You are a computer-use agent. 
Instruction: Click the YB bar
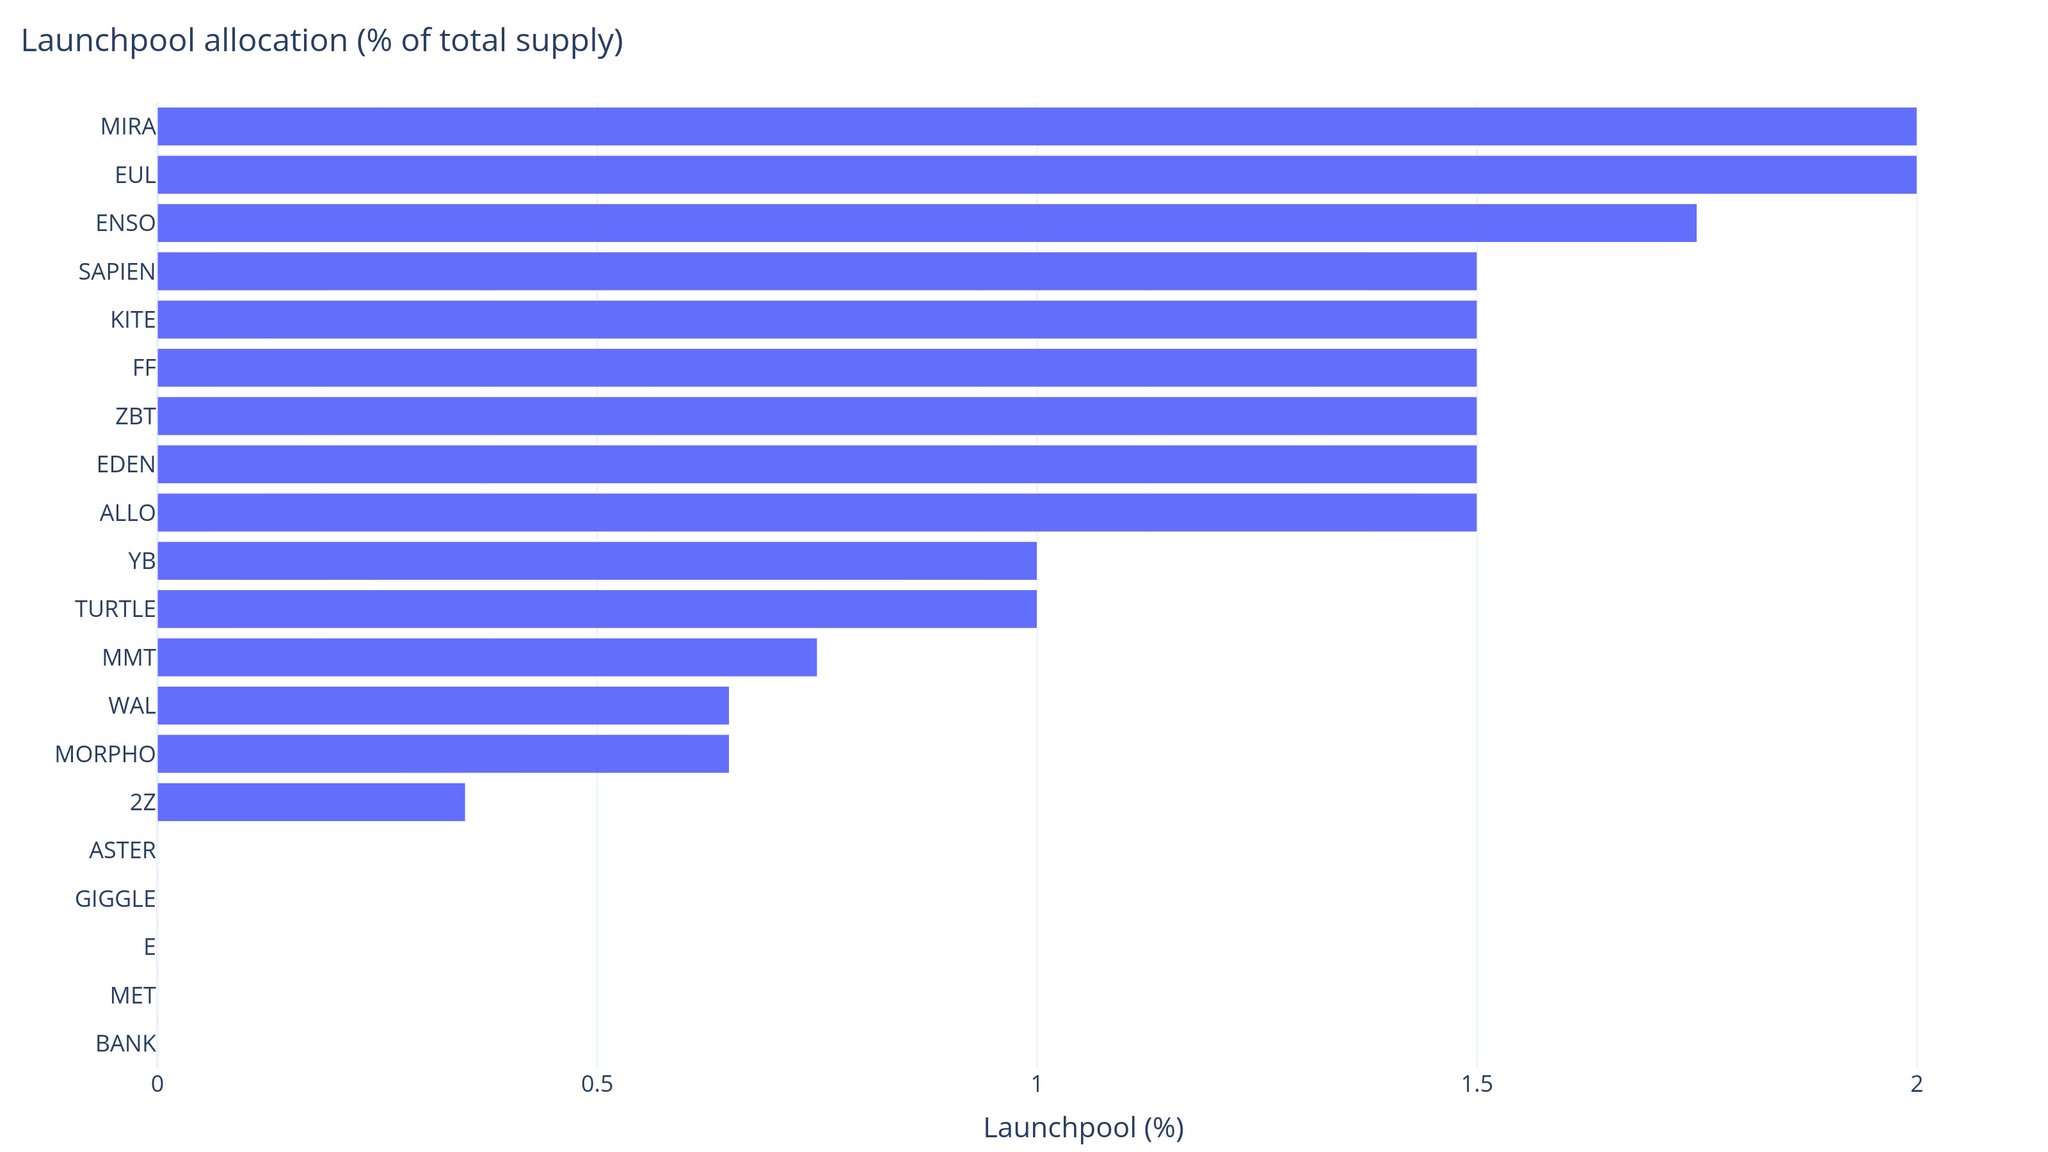point(596,561)
